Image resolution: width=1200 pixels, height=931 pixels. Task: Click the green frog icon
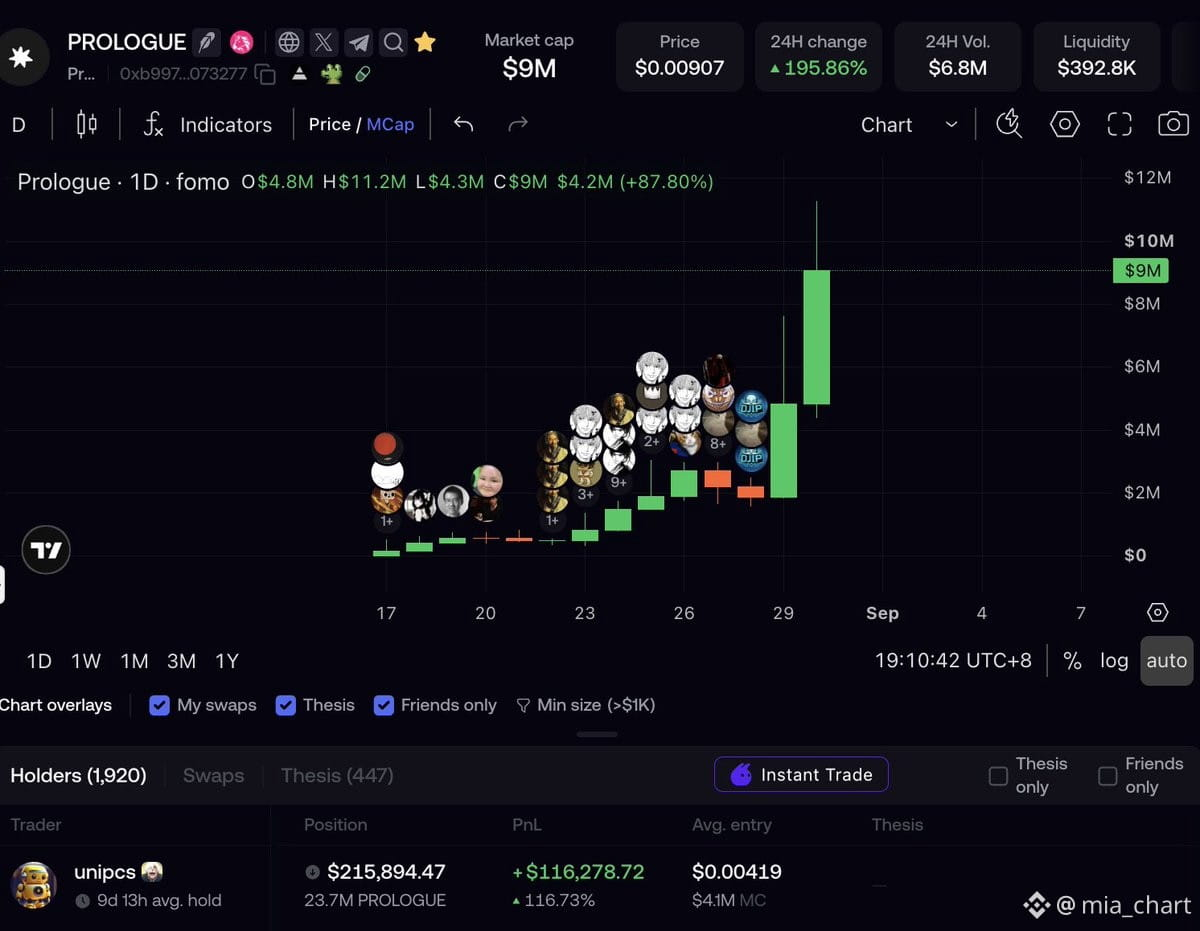coord(331,73)
